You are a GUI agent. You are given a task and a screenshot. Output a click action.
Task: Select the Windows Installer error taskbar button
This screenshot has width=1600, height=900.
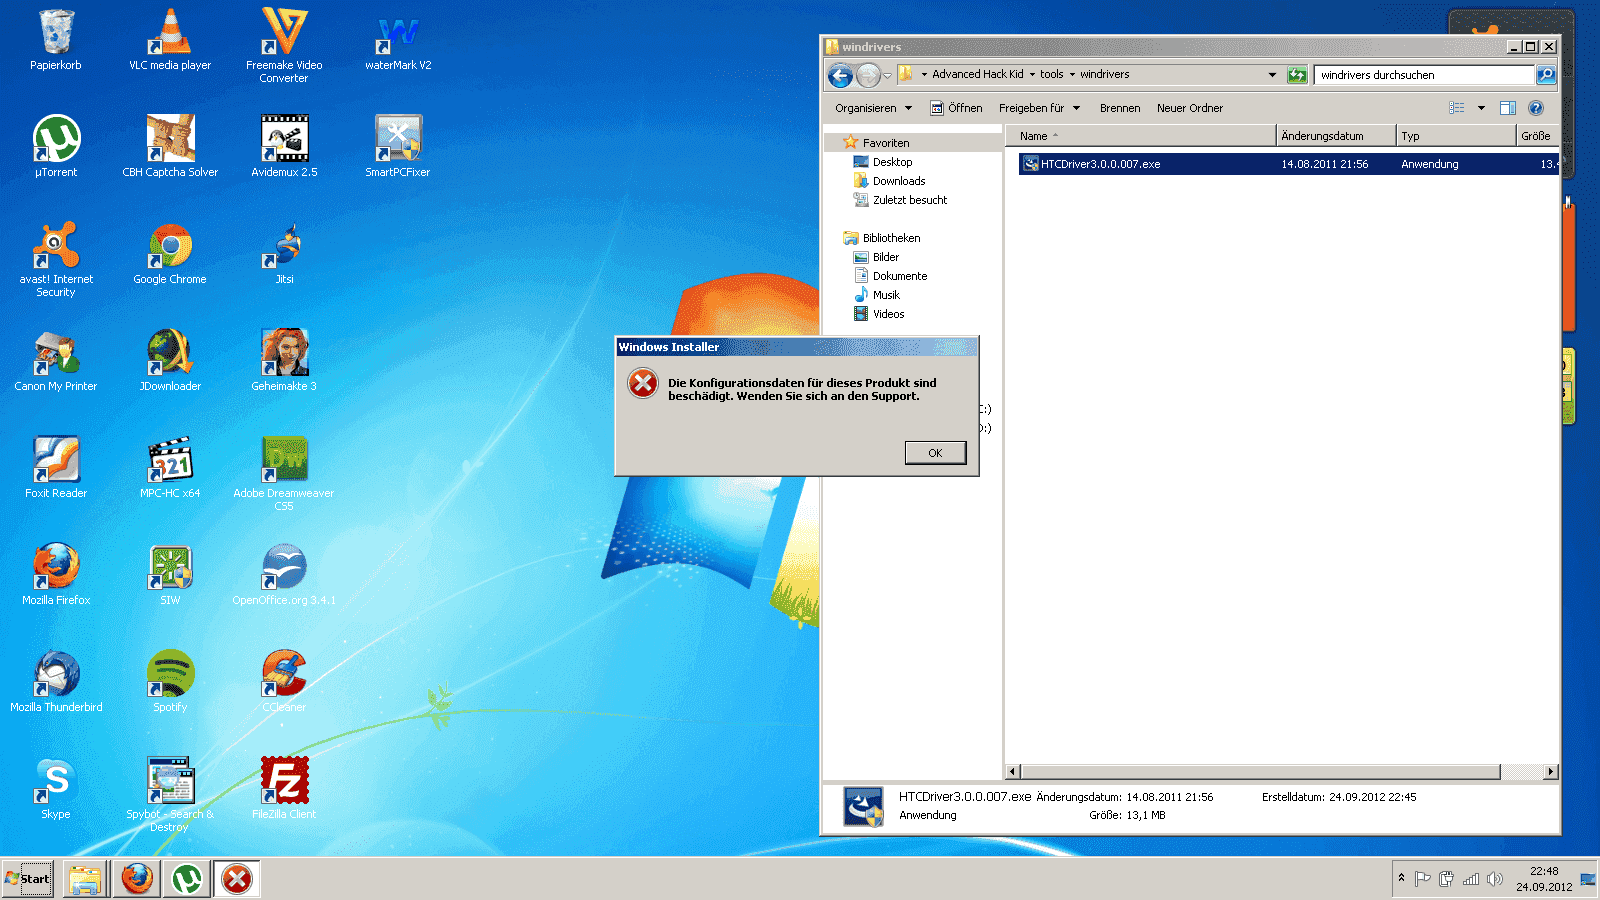pyautogui.click(x=237, y=879)
